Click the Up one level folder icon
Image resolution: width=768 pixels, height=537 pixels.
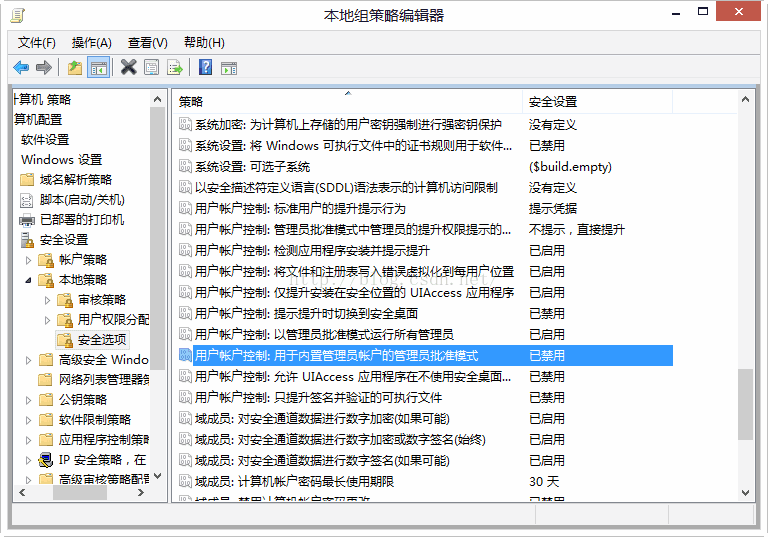pyautogui.click(x=74, y=67)
